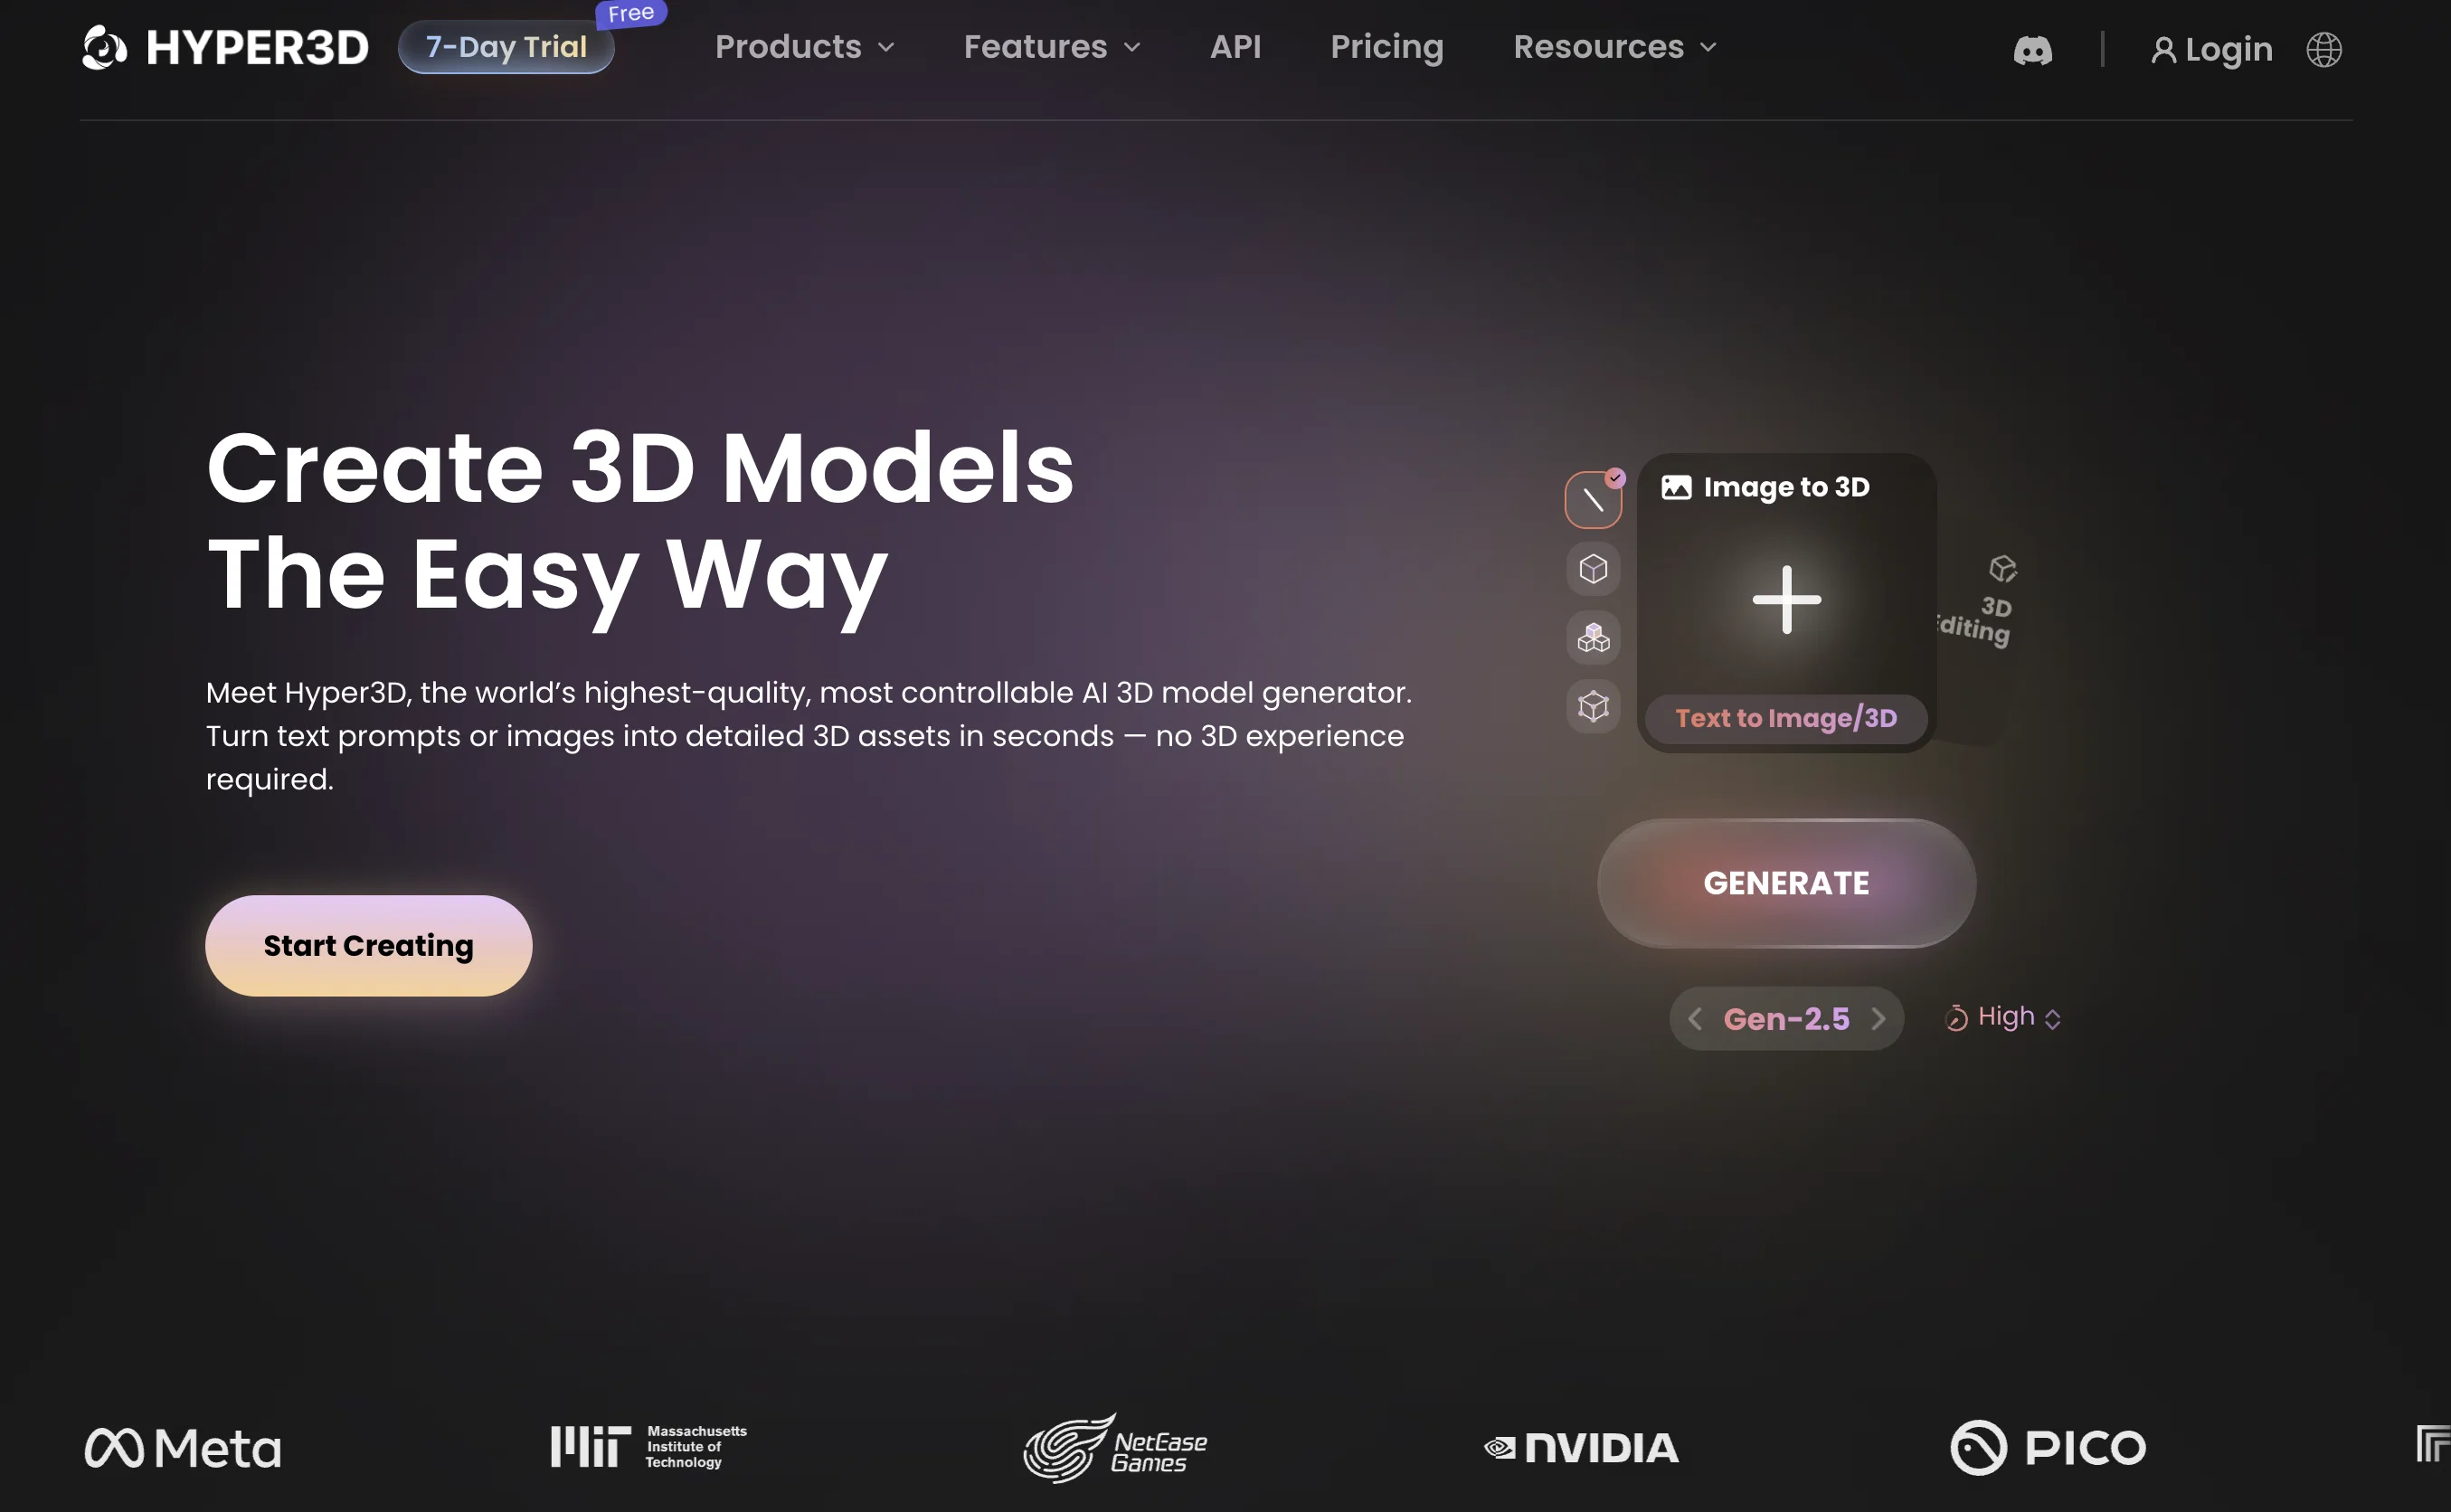Click the user icon beside Login
The image size is (2451, 1512).
2163,50
